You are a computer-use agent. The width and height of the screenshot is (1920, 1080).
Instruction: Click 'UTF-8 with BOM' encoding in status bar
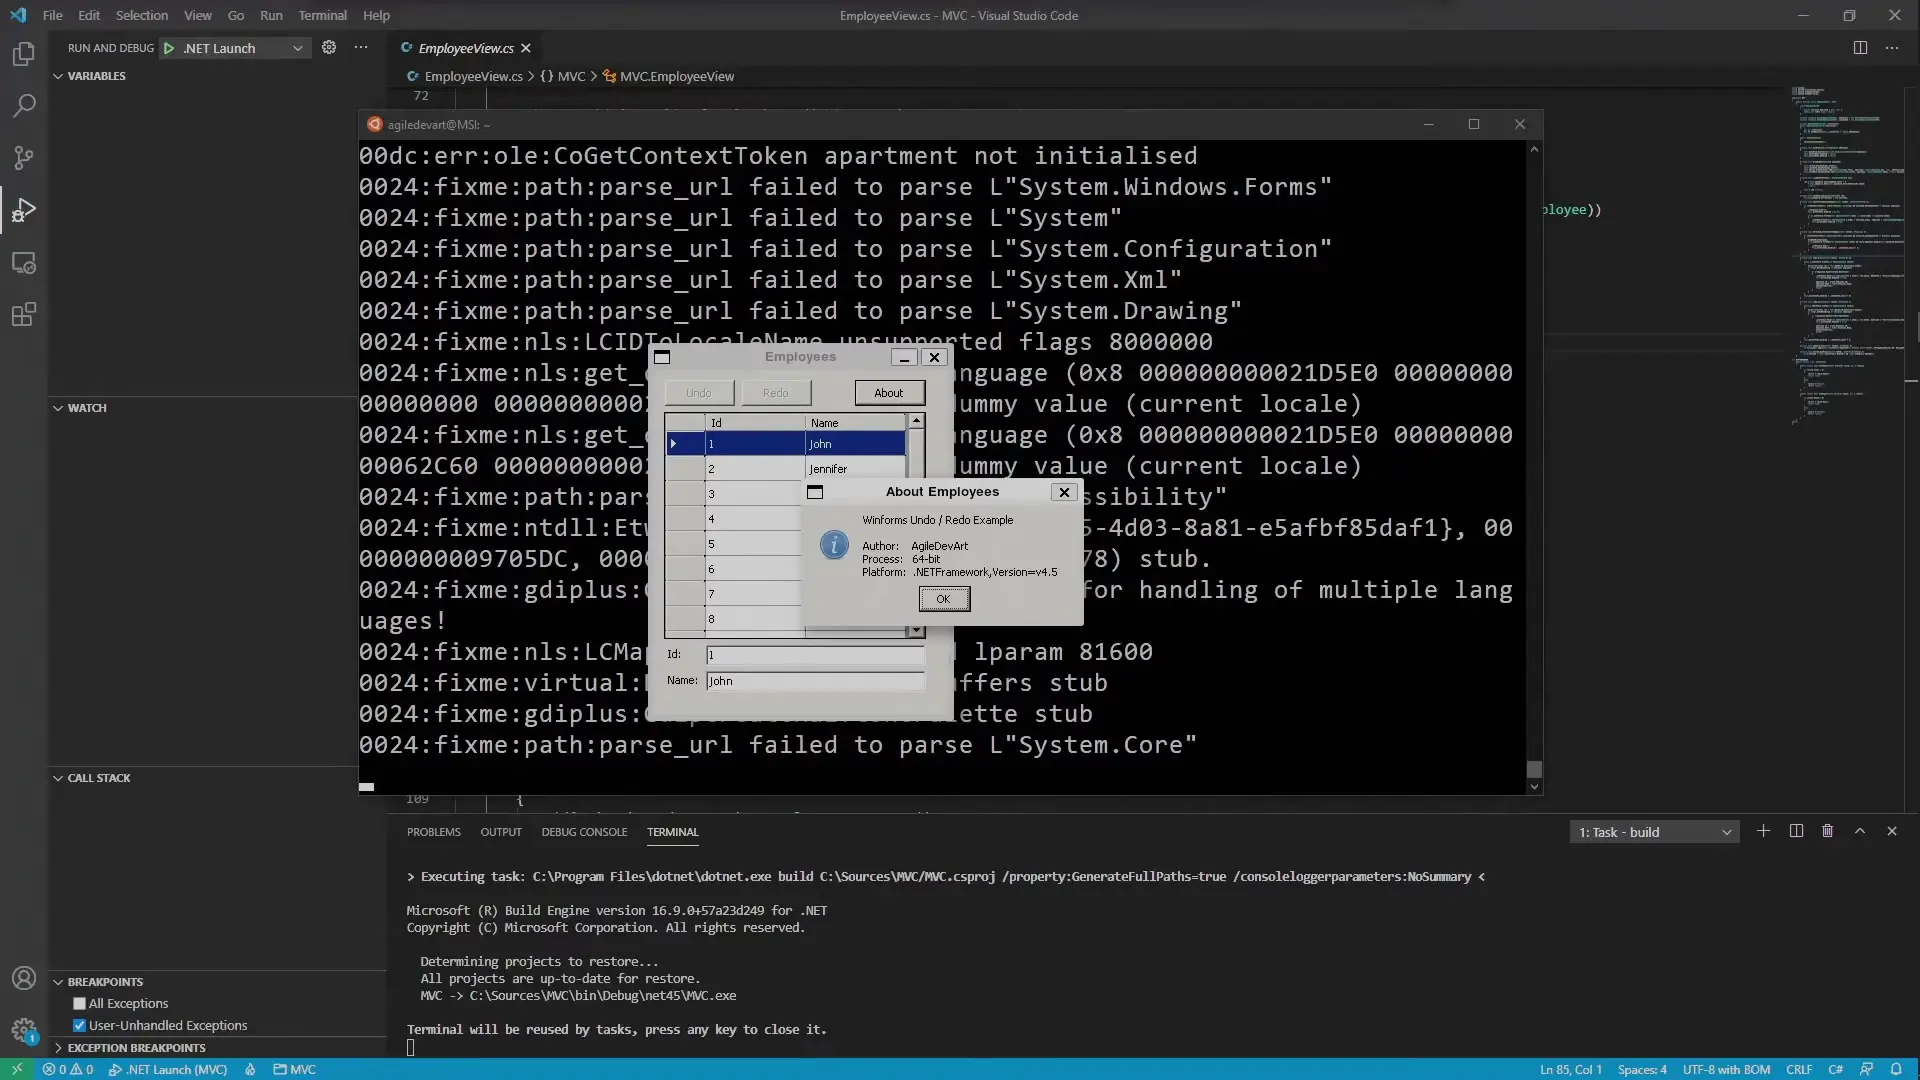1726,1069
